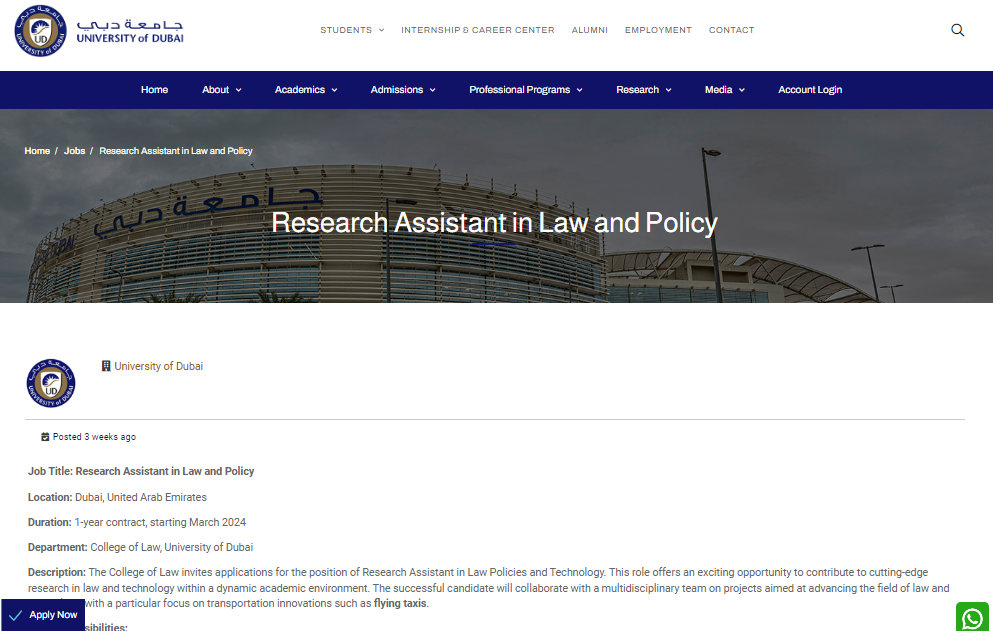Expand the Admissions menu
The width and height of the screenshot is (993, 631).
point(403,90)
